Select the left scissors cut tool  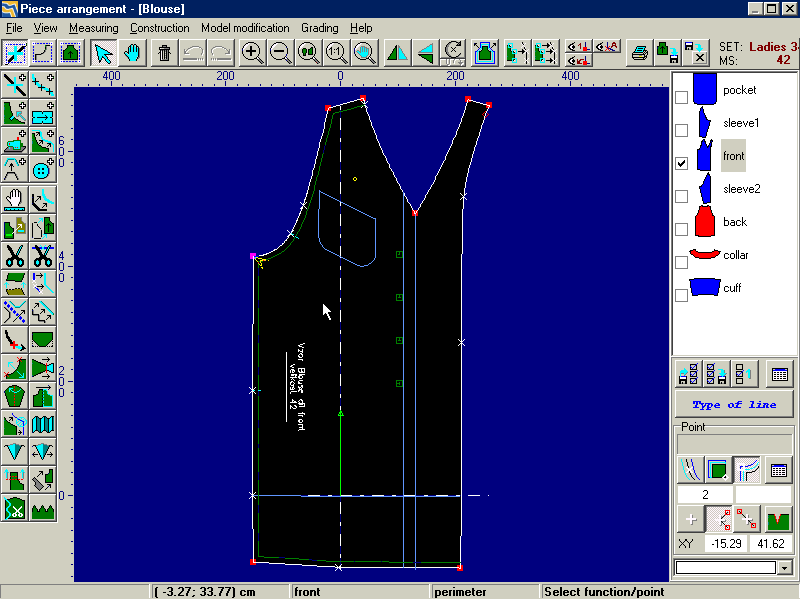[15, 256]
